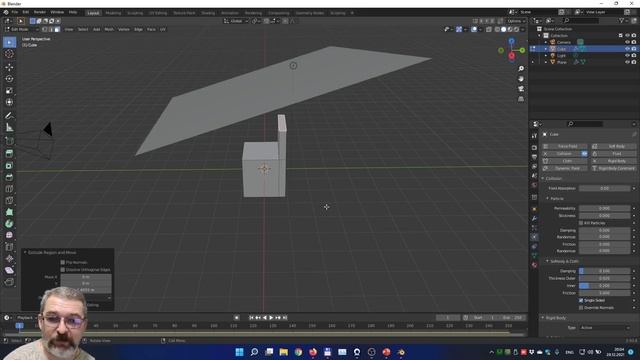Toggle Dissolve Orthogonal Edges checkbox
Viewport: 640px width, 360px height.
click(x=62, y=270)
